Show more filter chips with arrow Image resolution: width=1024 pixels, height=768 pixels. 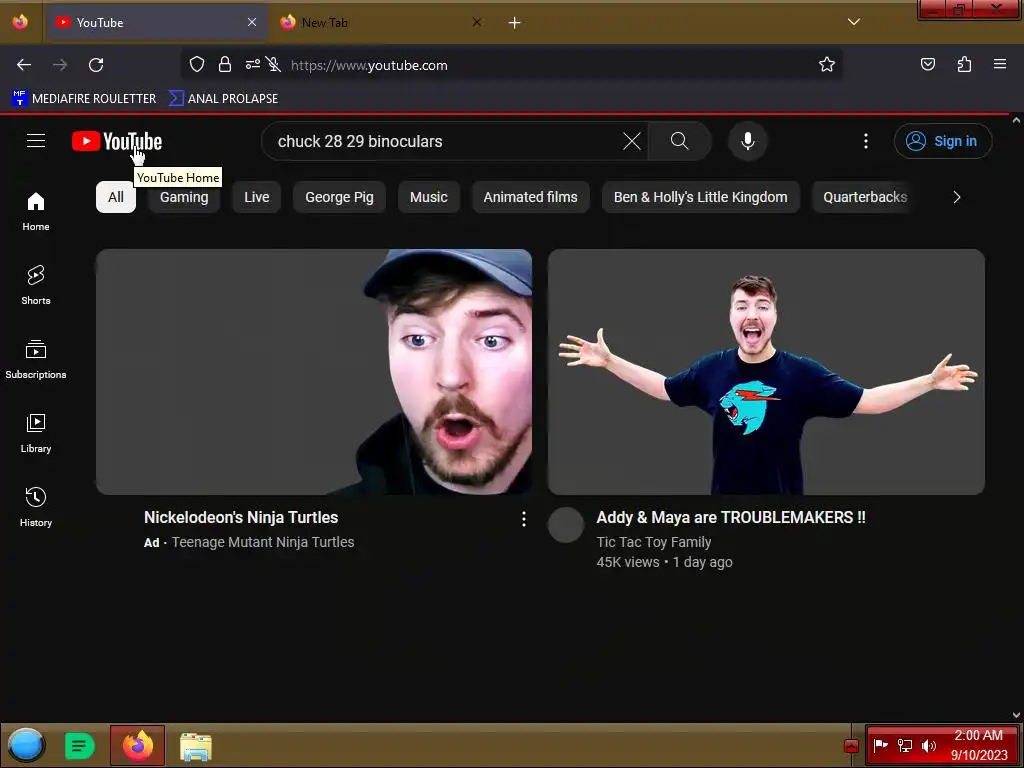click(957, 197)
